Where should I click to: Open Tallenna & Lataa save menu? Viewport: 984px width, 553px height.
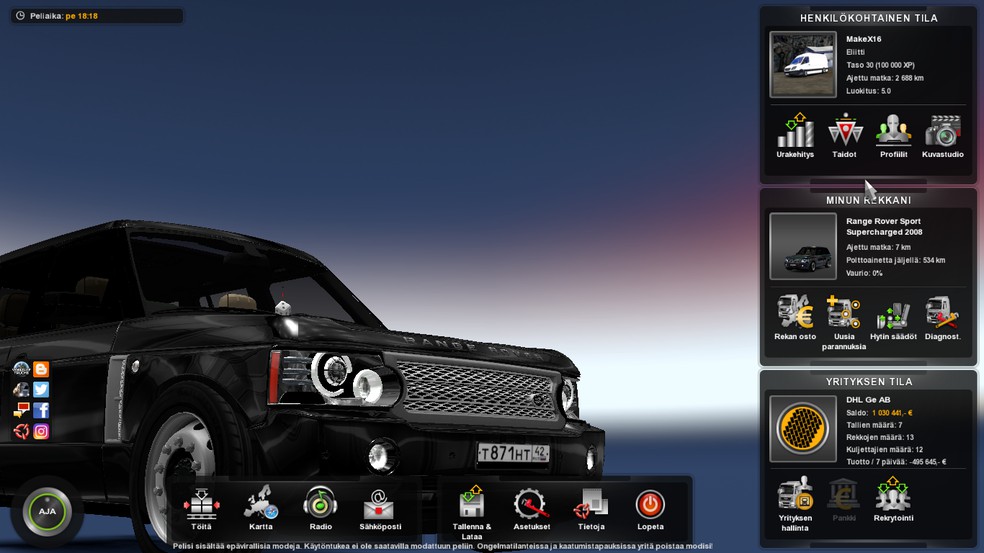point(472,506)
